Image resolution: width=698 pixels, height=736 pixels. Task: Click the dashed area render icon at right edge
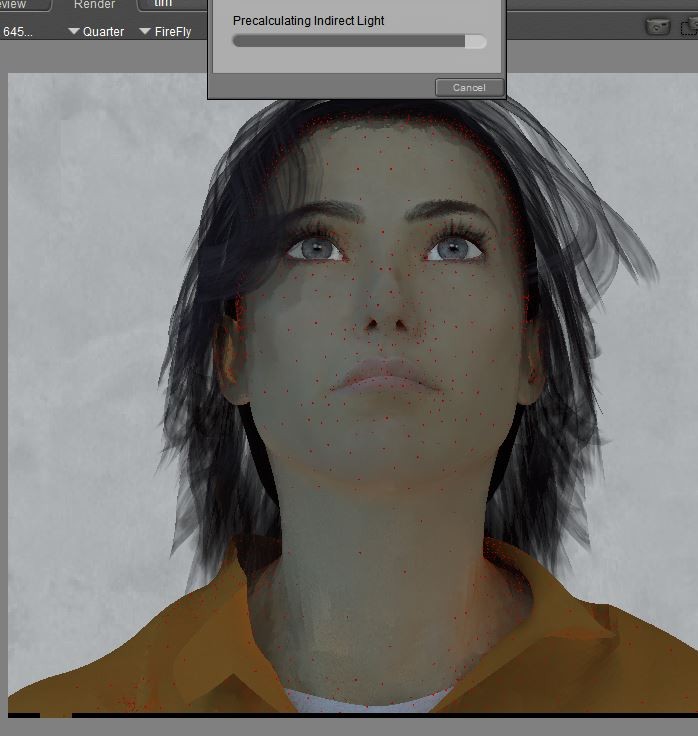691,27
